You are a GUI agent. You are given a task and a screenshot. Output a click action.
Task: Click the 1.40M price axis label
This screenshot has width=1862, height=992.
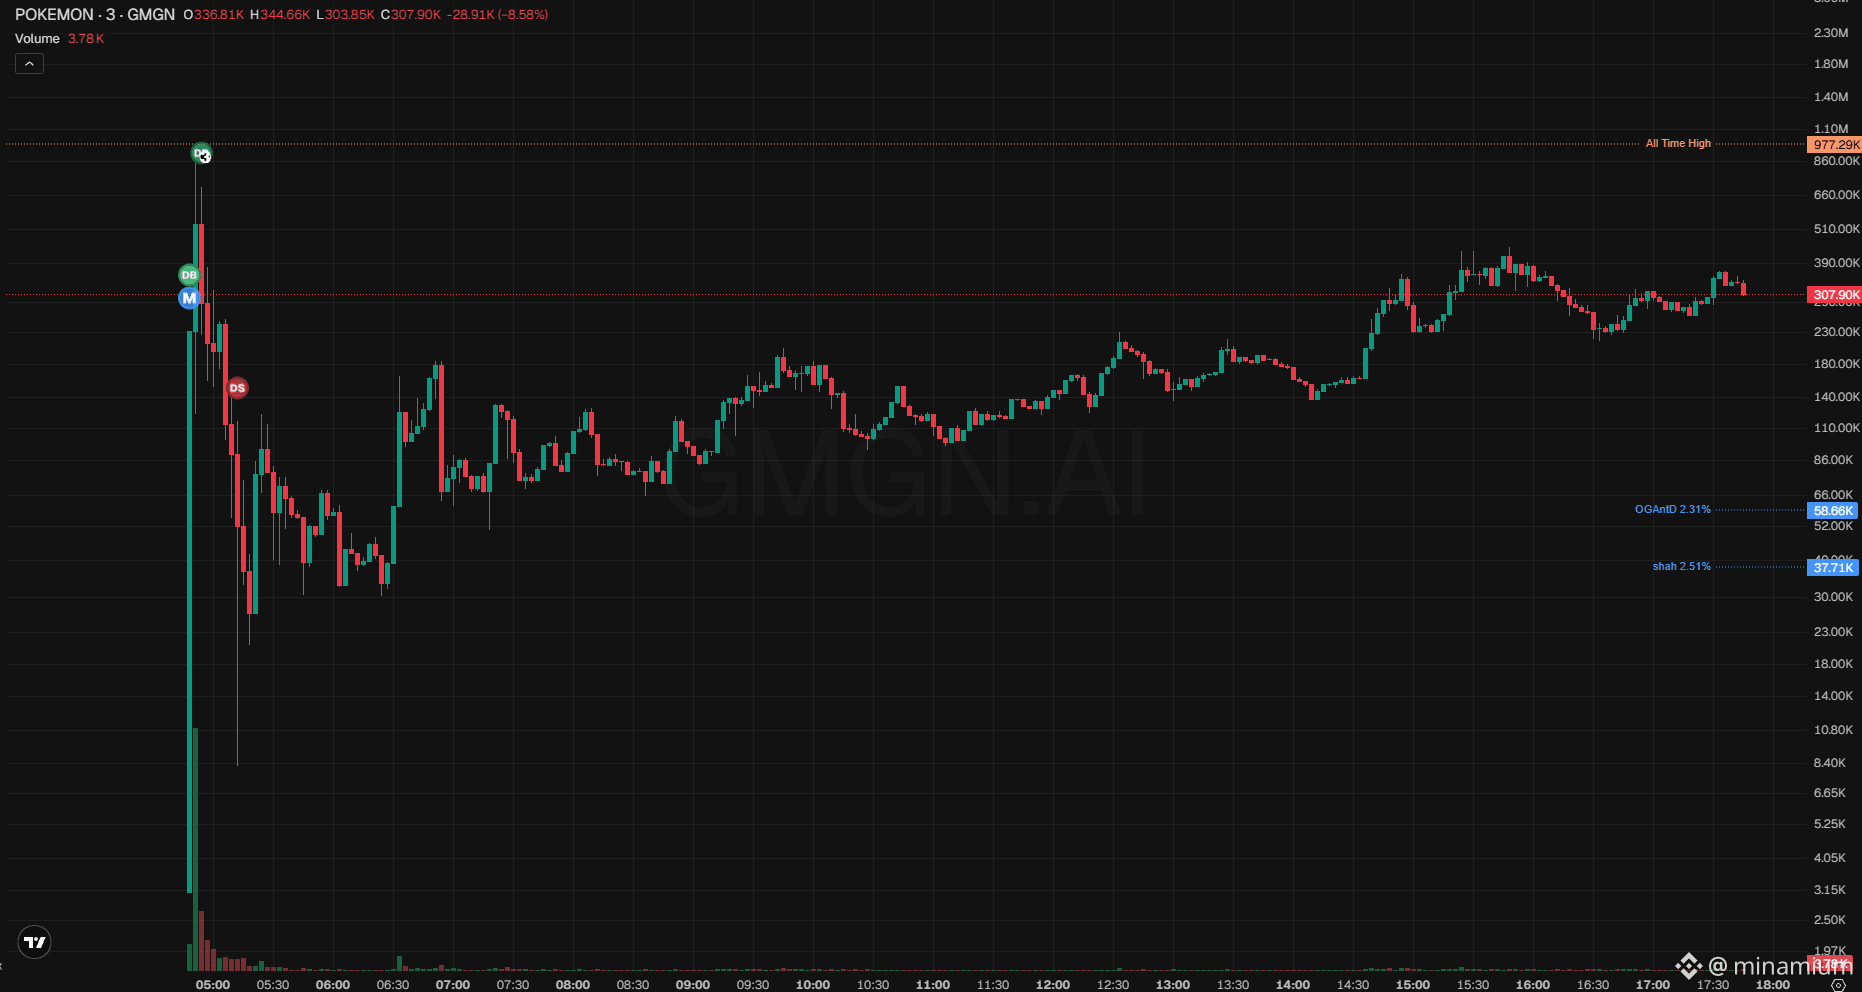pyautogui.click(x=1831, y=97)
